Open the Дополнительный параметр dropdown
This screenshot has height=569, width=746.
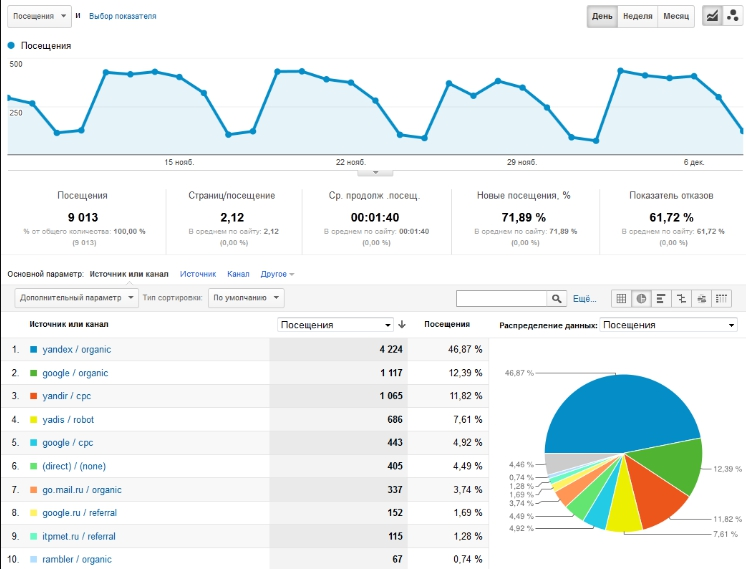(x=77, y=298)
